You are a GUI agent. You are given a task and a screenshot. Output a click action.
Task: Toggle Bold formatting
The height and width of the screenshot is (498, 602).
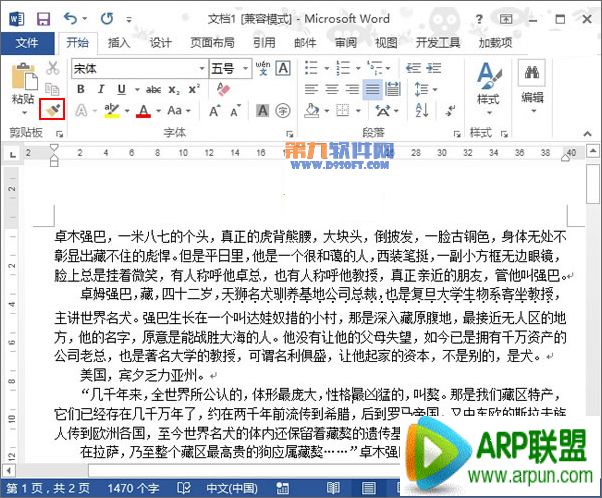coord(81,89)
